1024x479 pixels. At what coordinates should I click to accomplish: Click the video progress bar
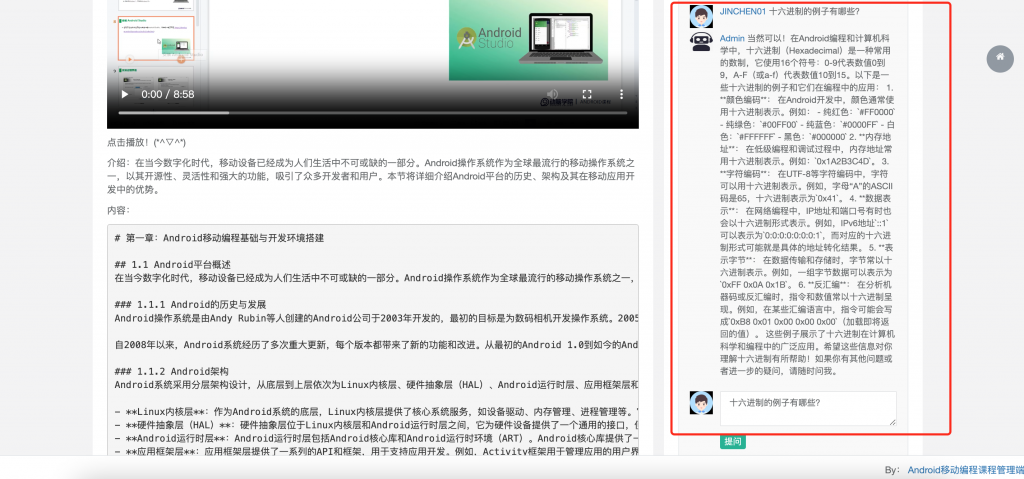coord(373,112)
